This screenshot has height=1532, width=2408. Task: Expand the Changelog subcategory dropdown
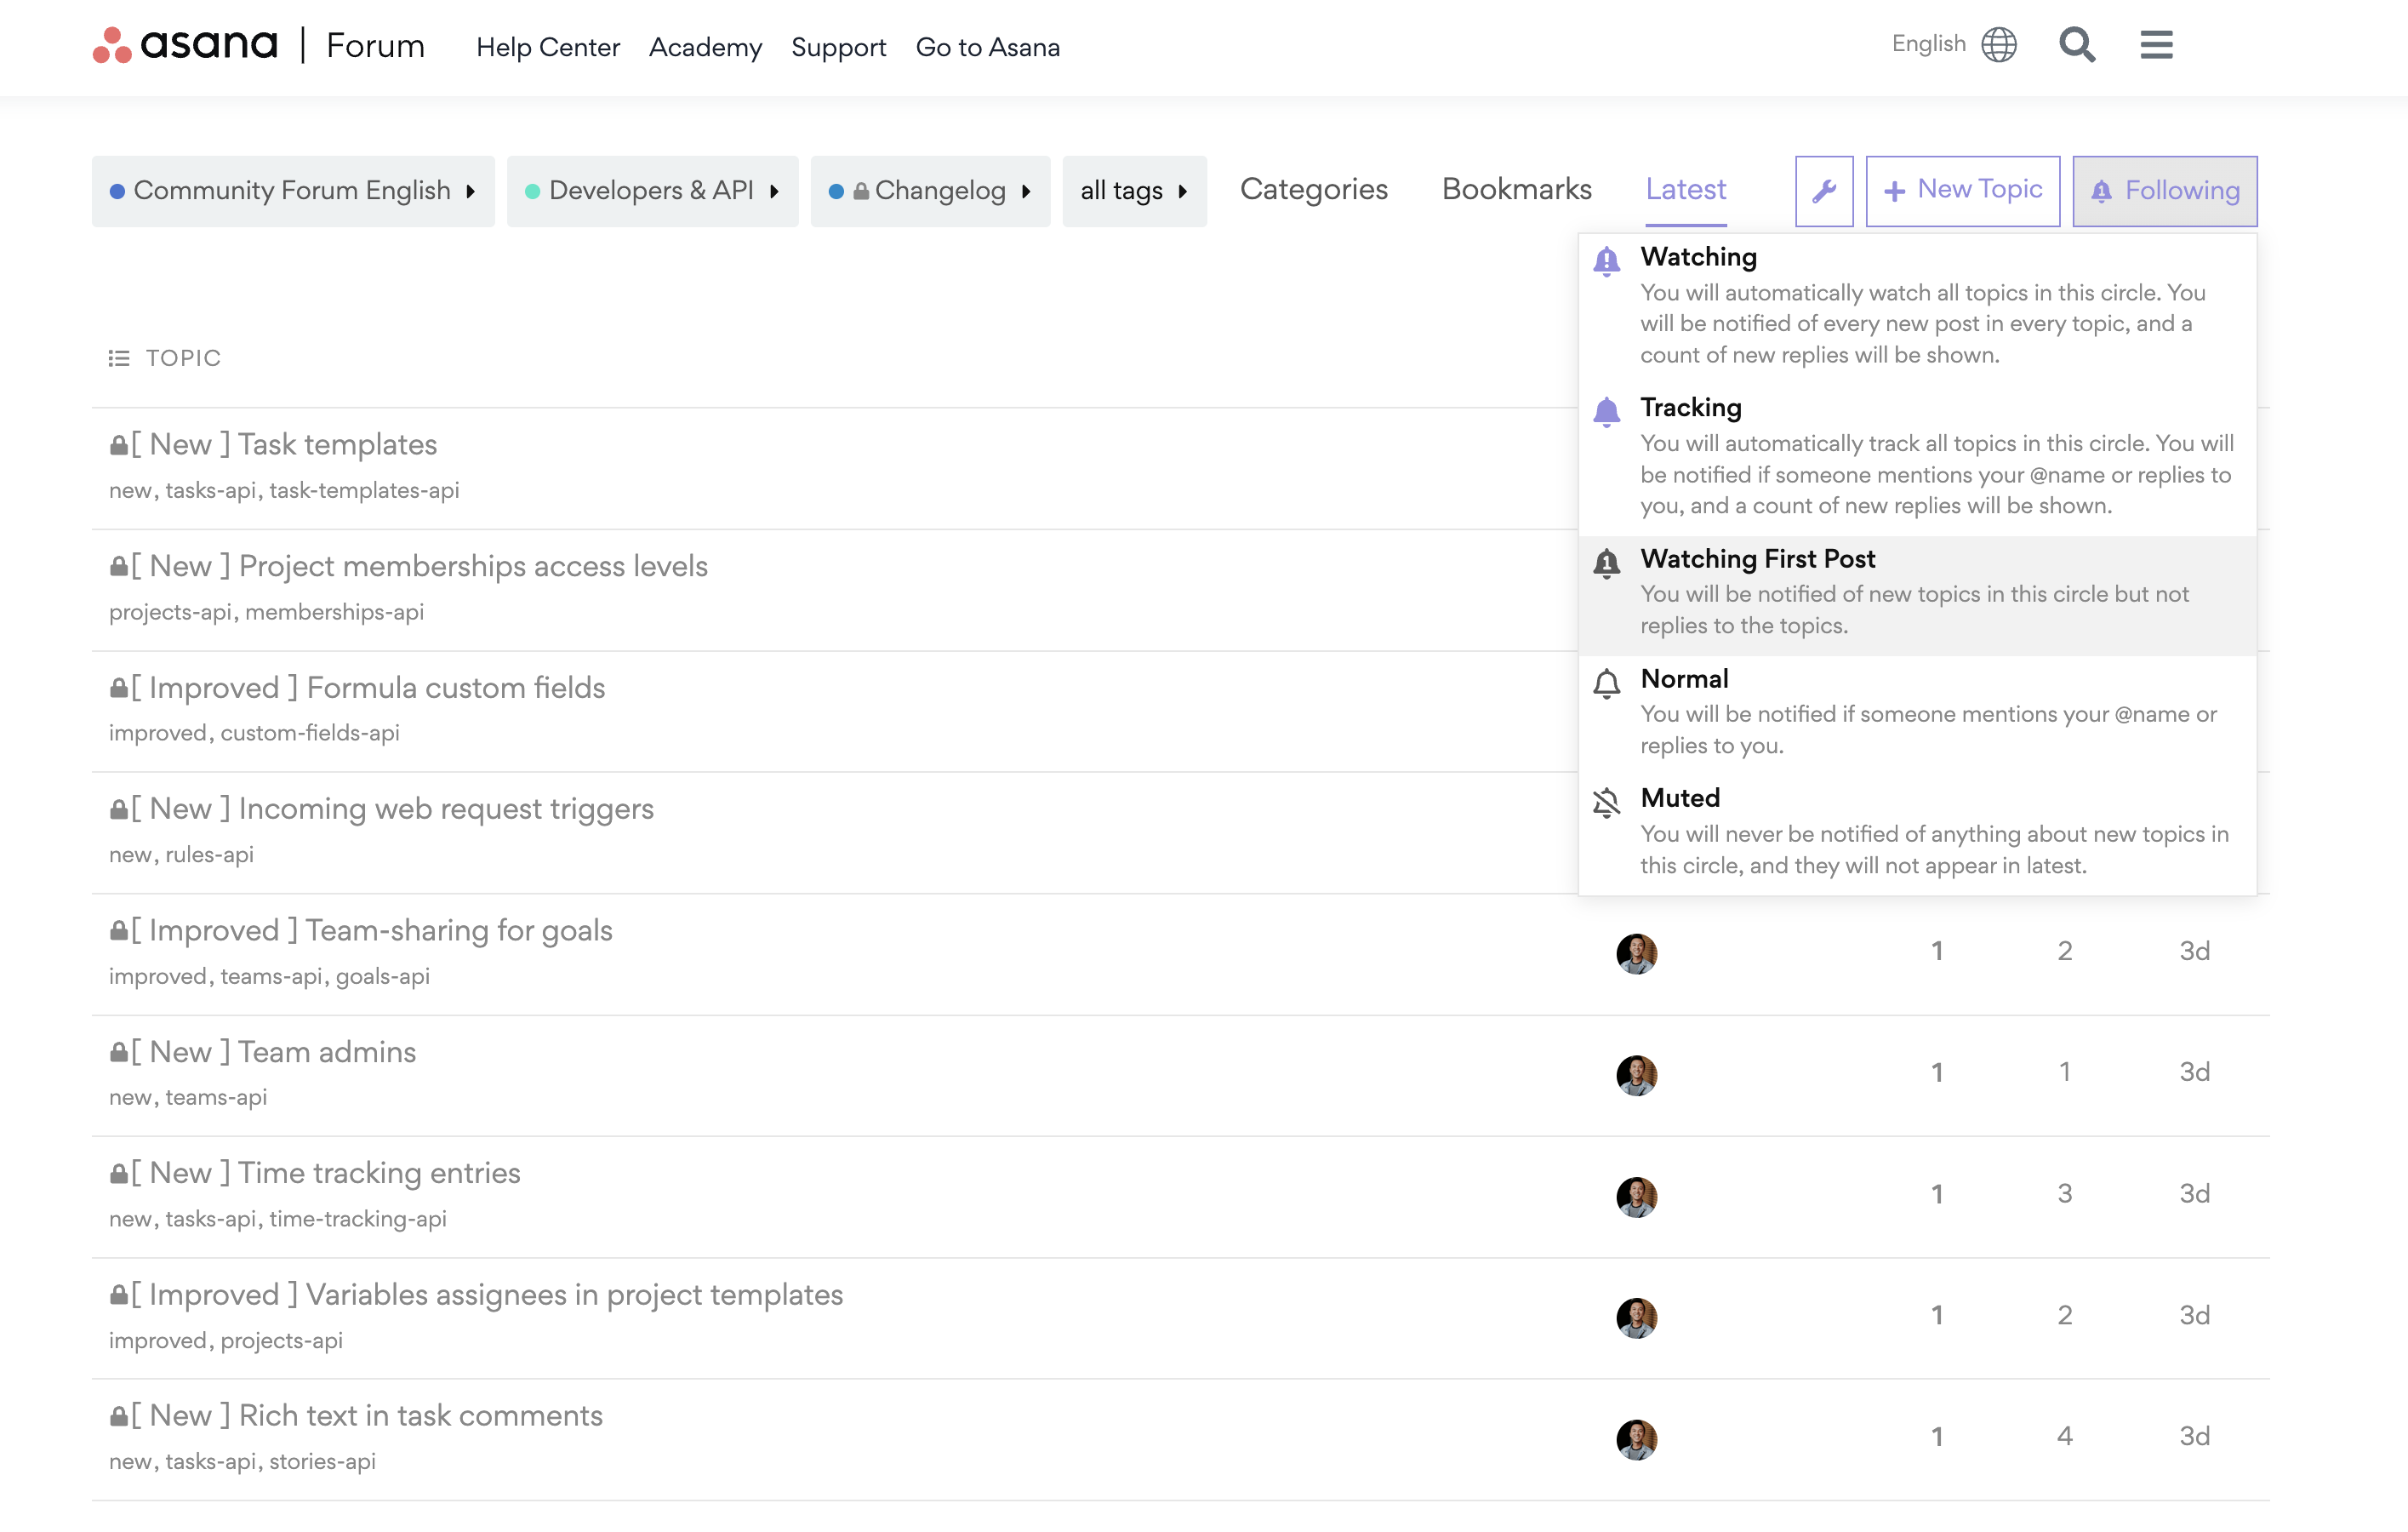point(930,191)
